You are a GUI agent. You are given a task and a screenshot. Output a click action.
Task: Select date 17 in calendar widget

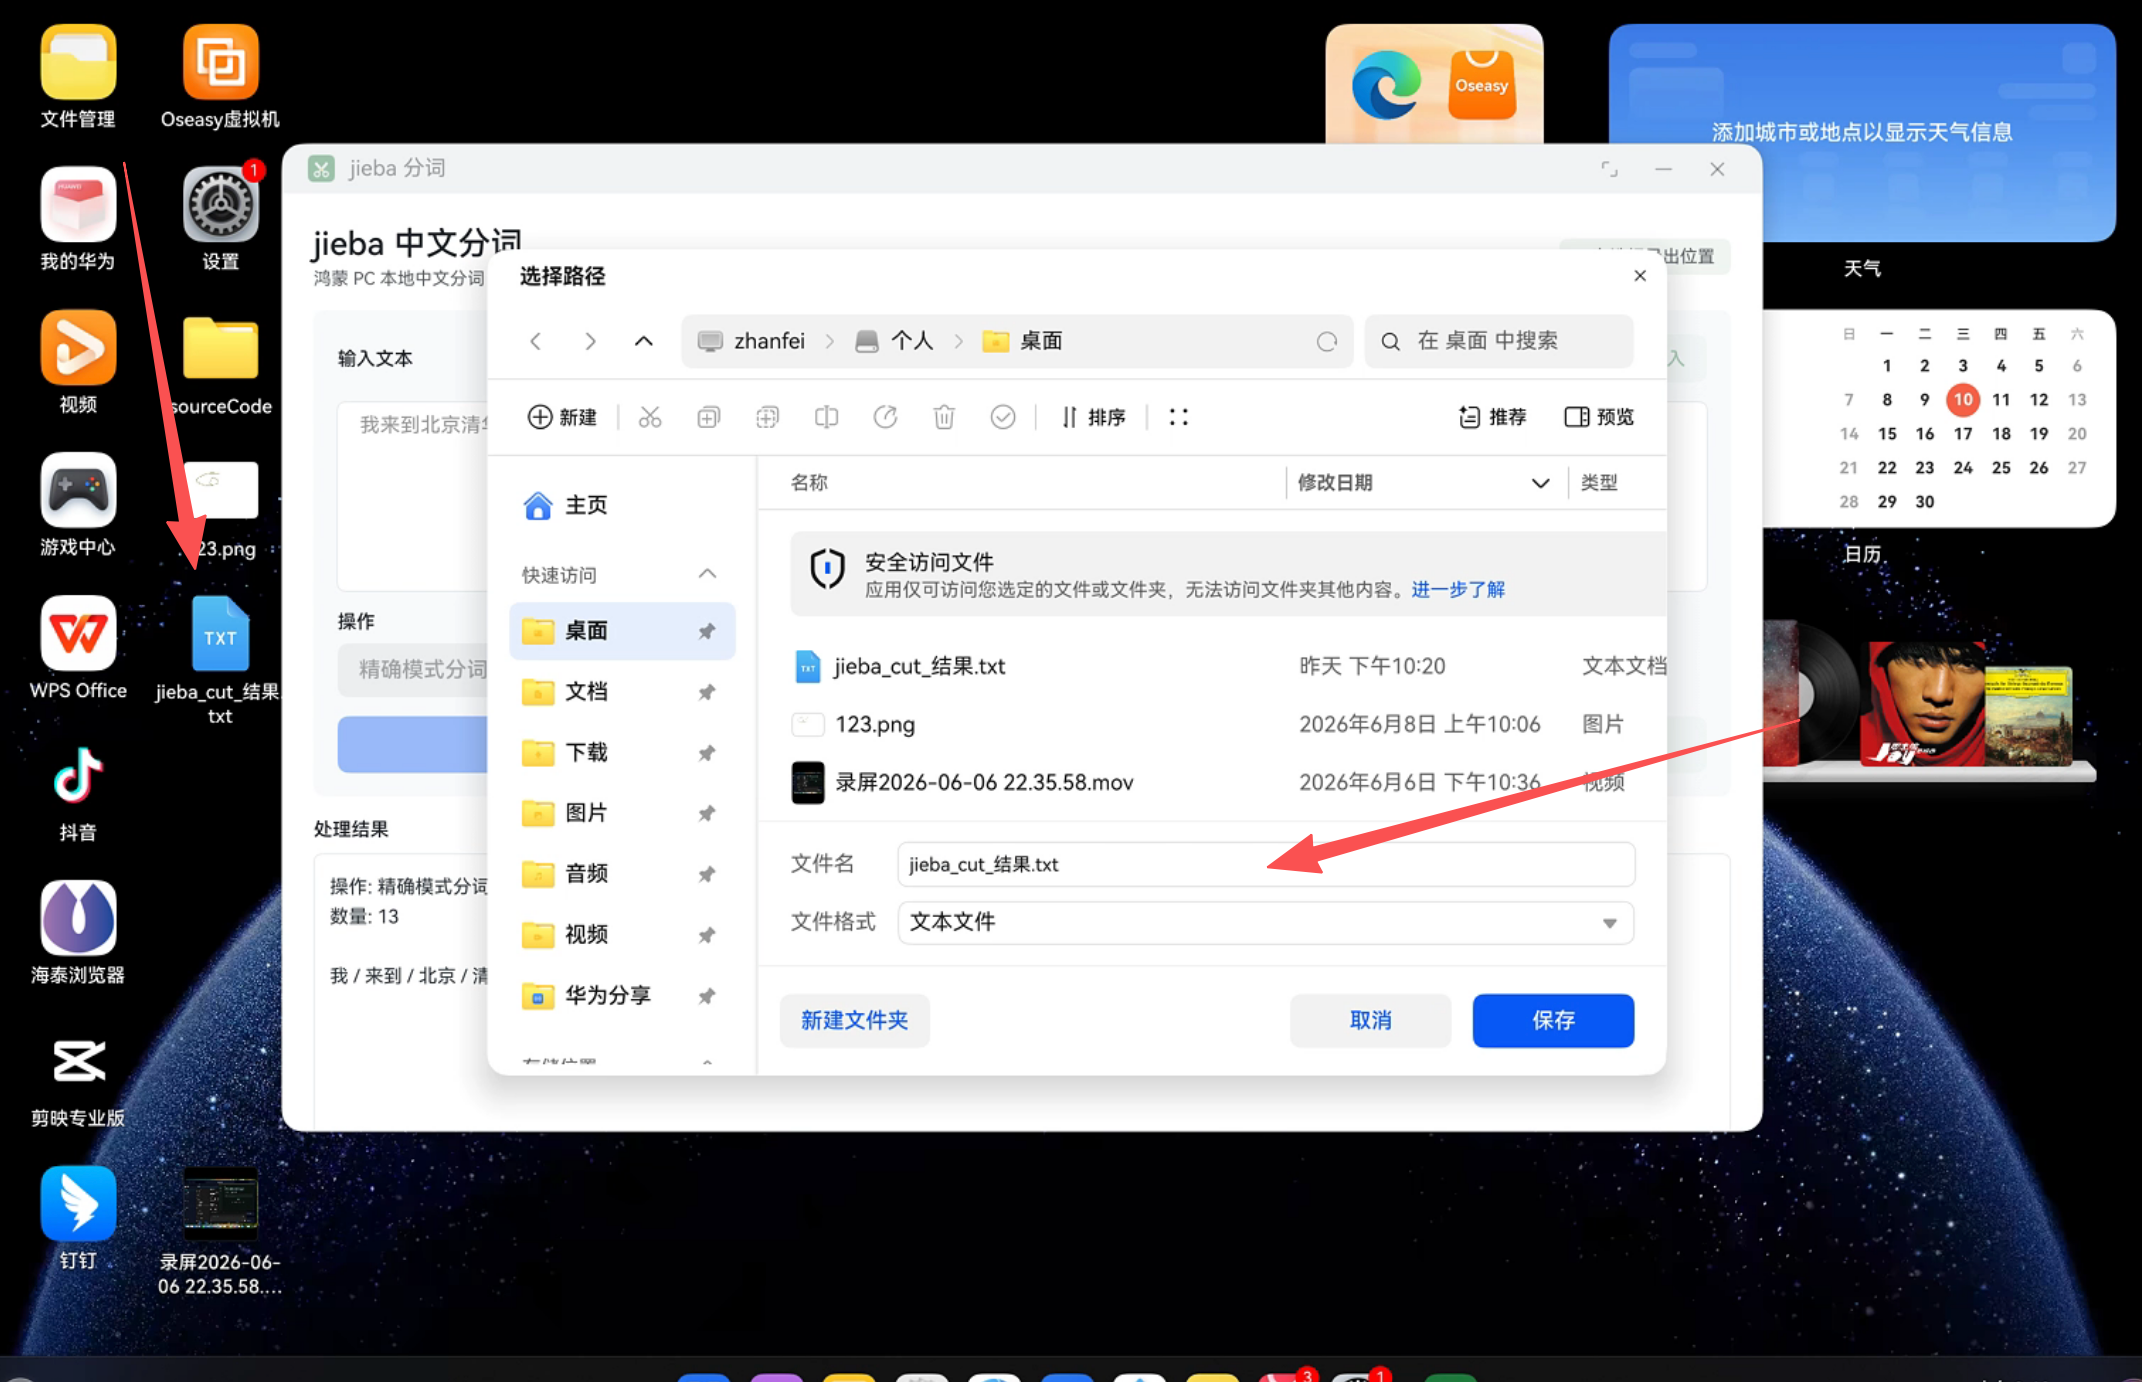tap(1963, 434)
